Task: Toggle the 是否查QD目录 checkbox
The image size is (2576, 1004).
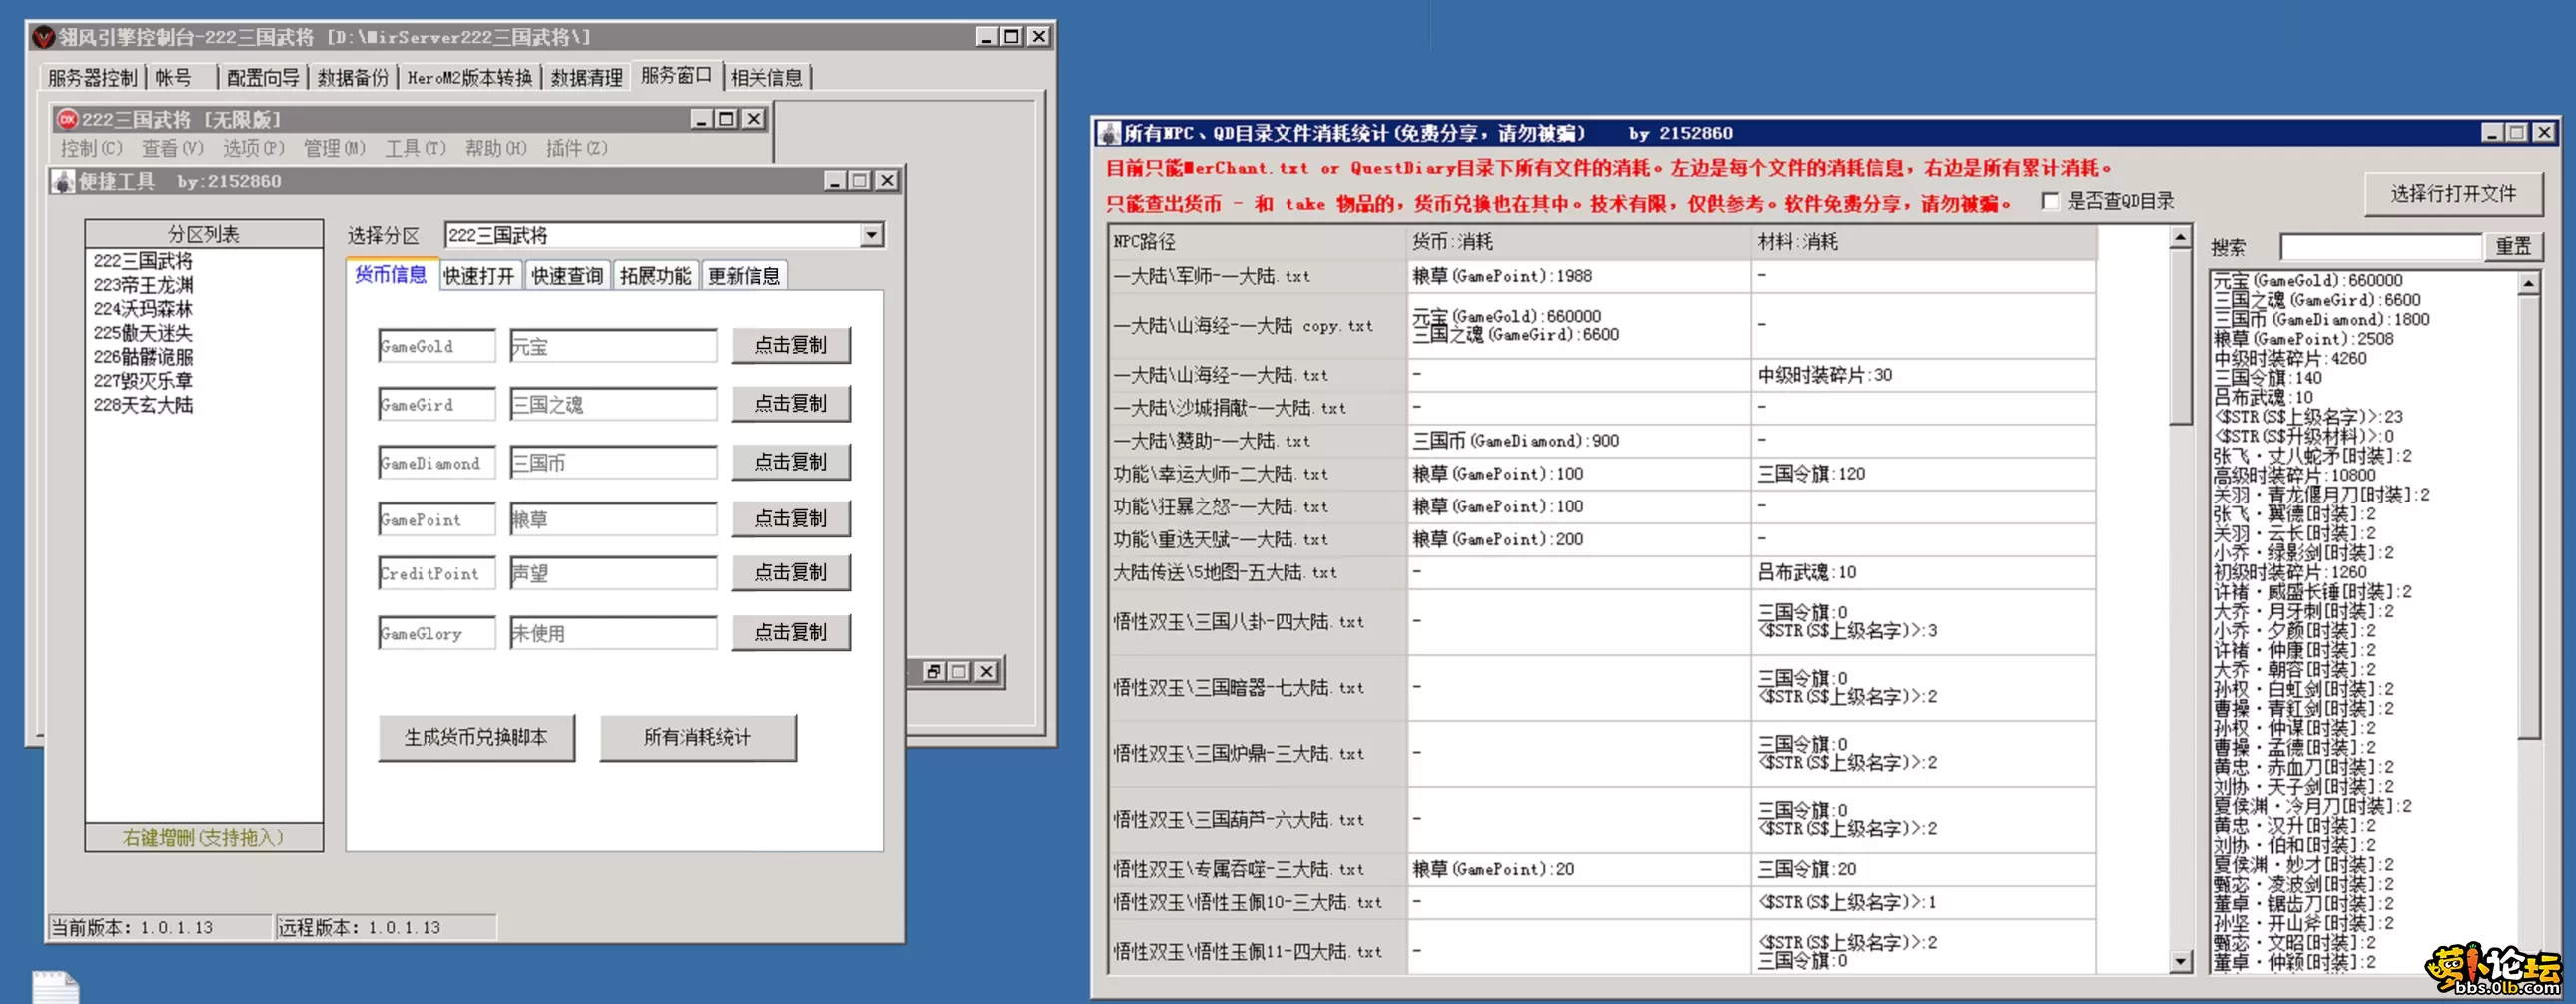Action: (2049, 201)
